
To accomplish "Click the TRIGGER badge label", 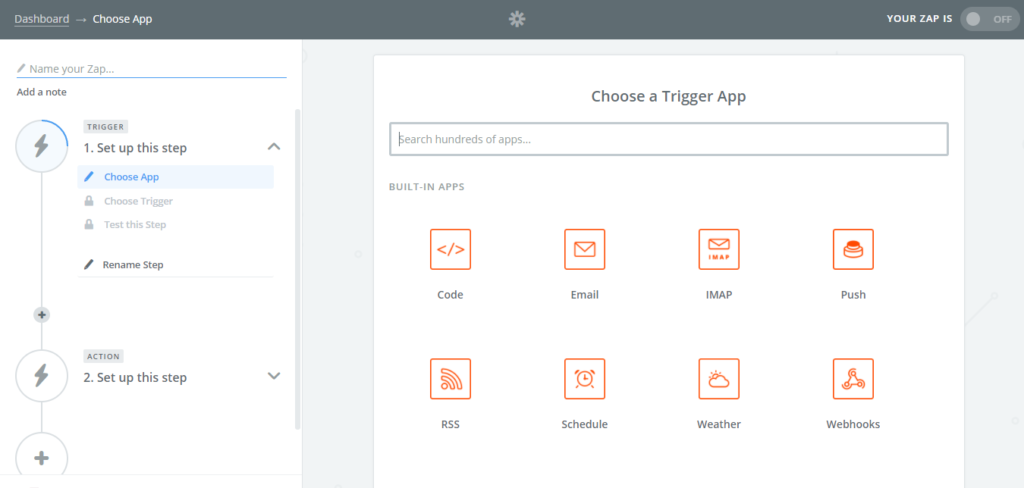I will [105, 127].
